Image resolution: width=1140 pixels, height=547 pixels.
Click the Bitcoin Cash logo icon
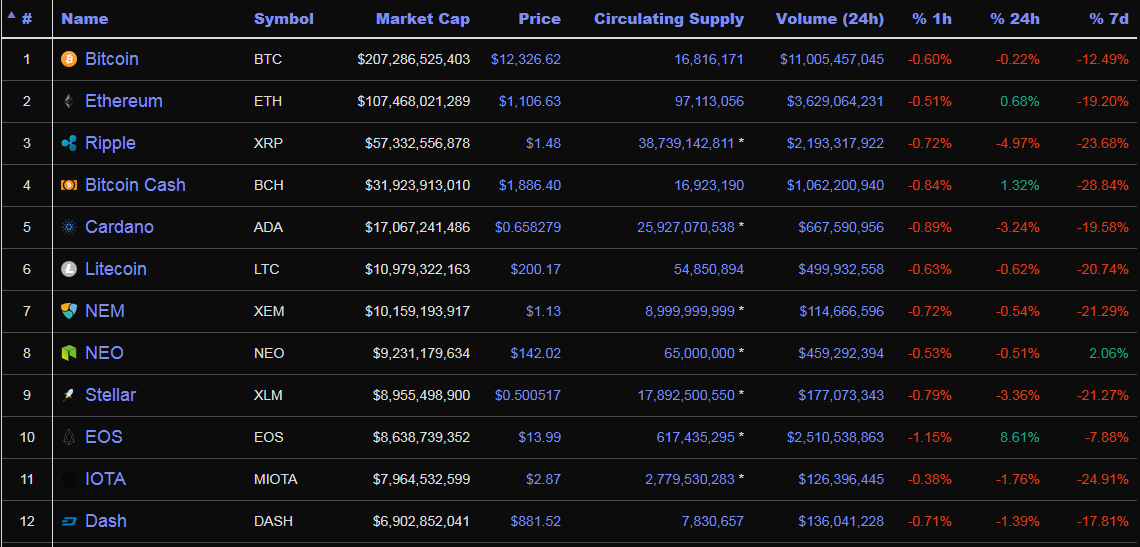[x=69, y=185]
